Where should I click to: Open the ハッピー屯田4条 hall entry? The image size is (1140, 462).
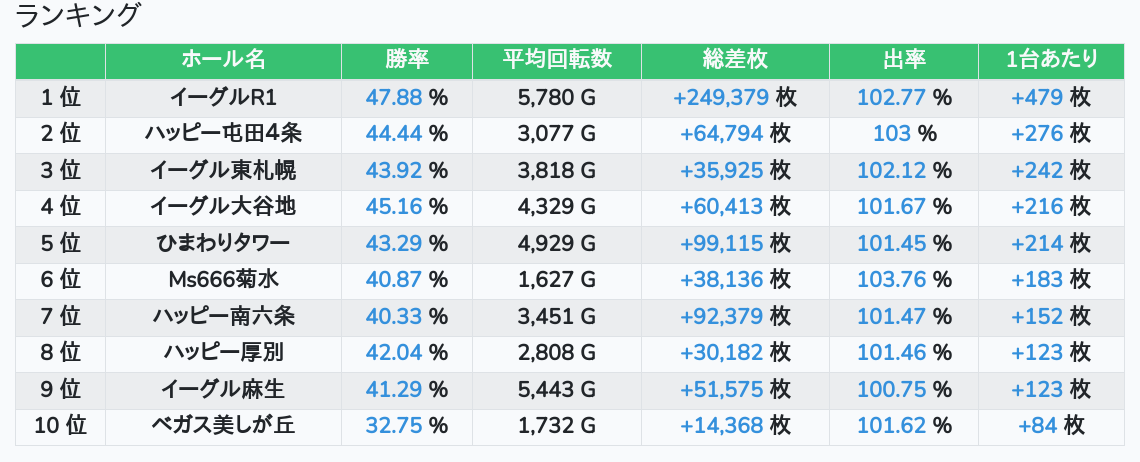tap(223, 134)
